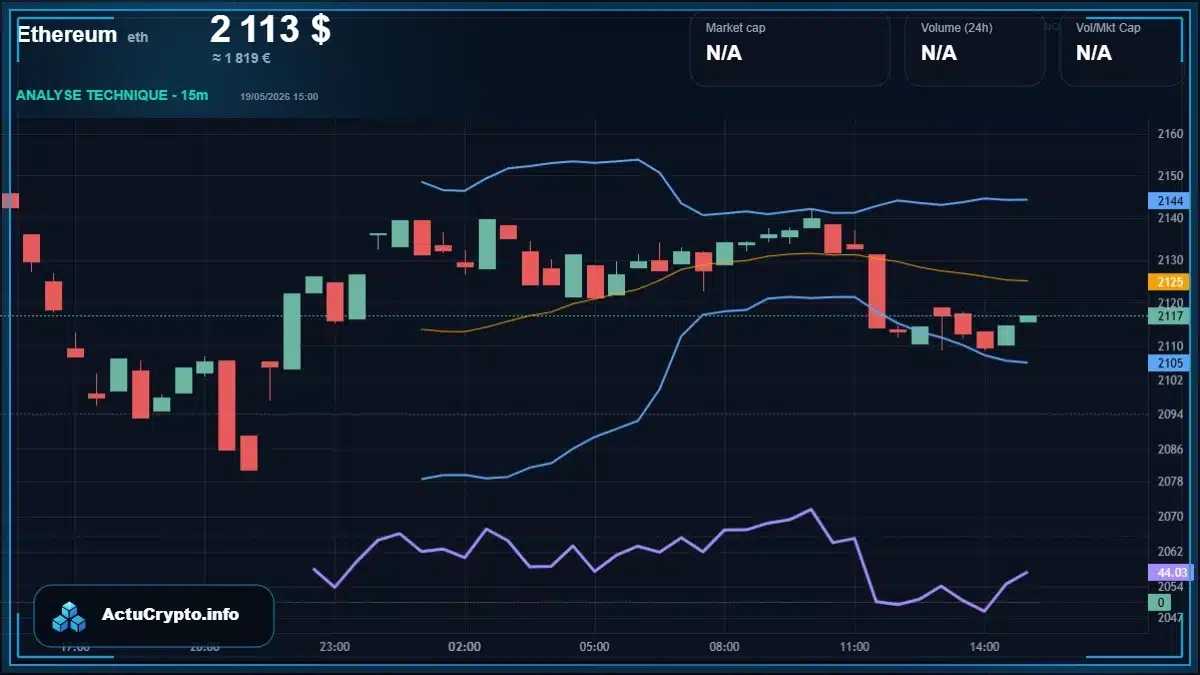Click the orange 2125 middle band price tag

click(x=1167, y=282)
